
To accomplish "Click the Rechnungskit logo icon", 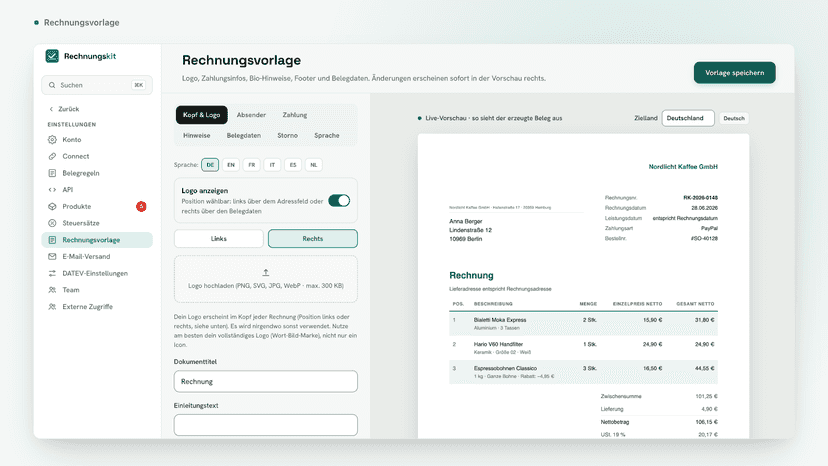I will point(52,56).
